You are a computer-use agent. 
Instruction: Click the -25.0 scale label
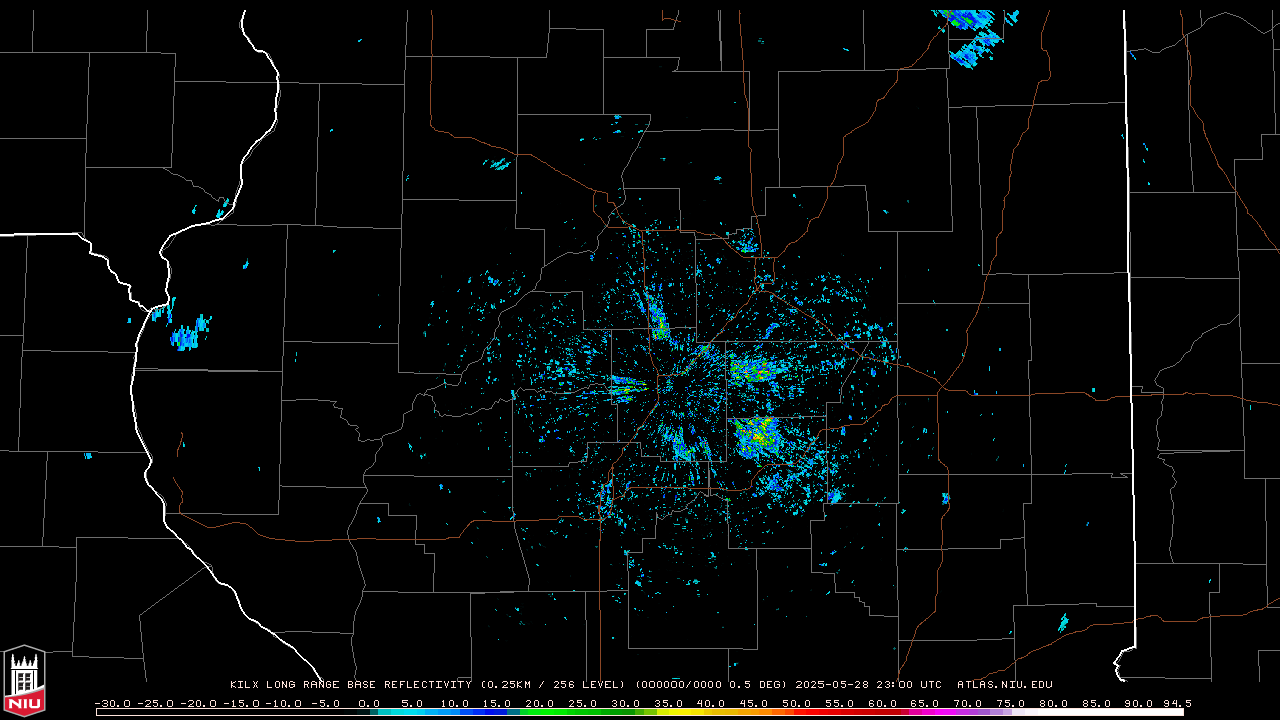pos(155,704)
